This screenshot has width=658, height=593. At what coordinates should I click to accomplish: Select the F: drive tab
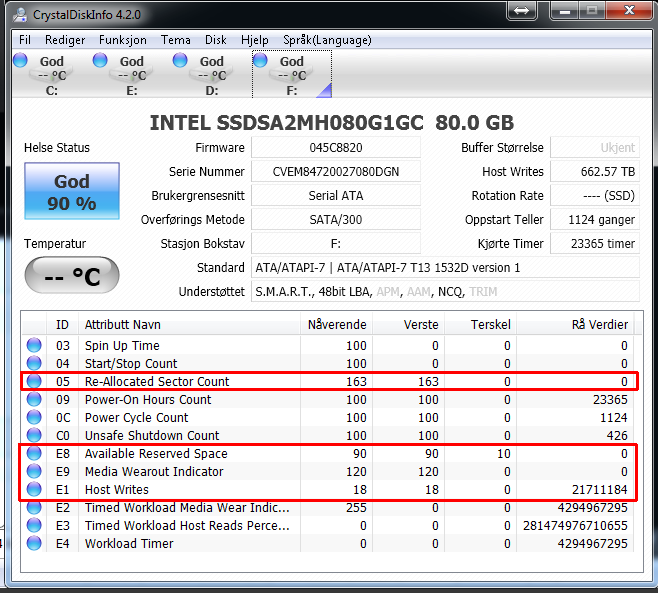(x=292, y=74)
